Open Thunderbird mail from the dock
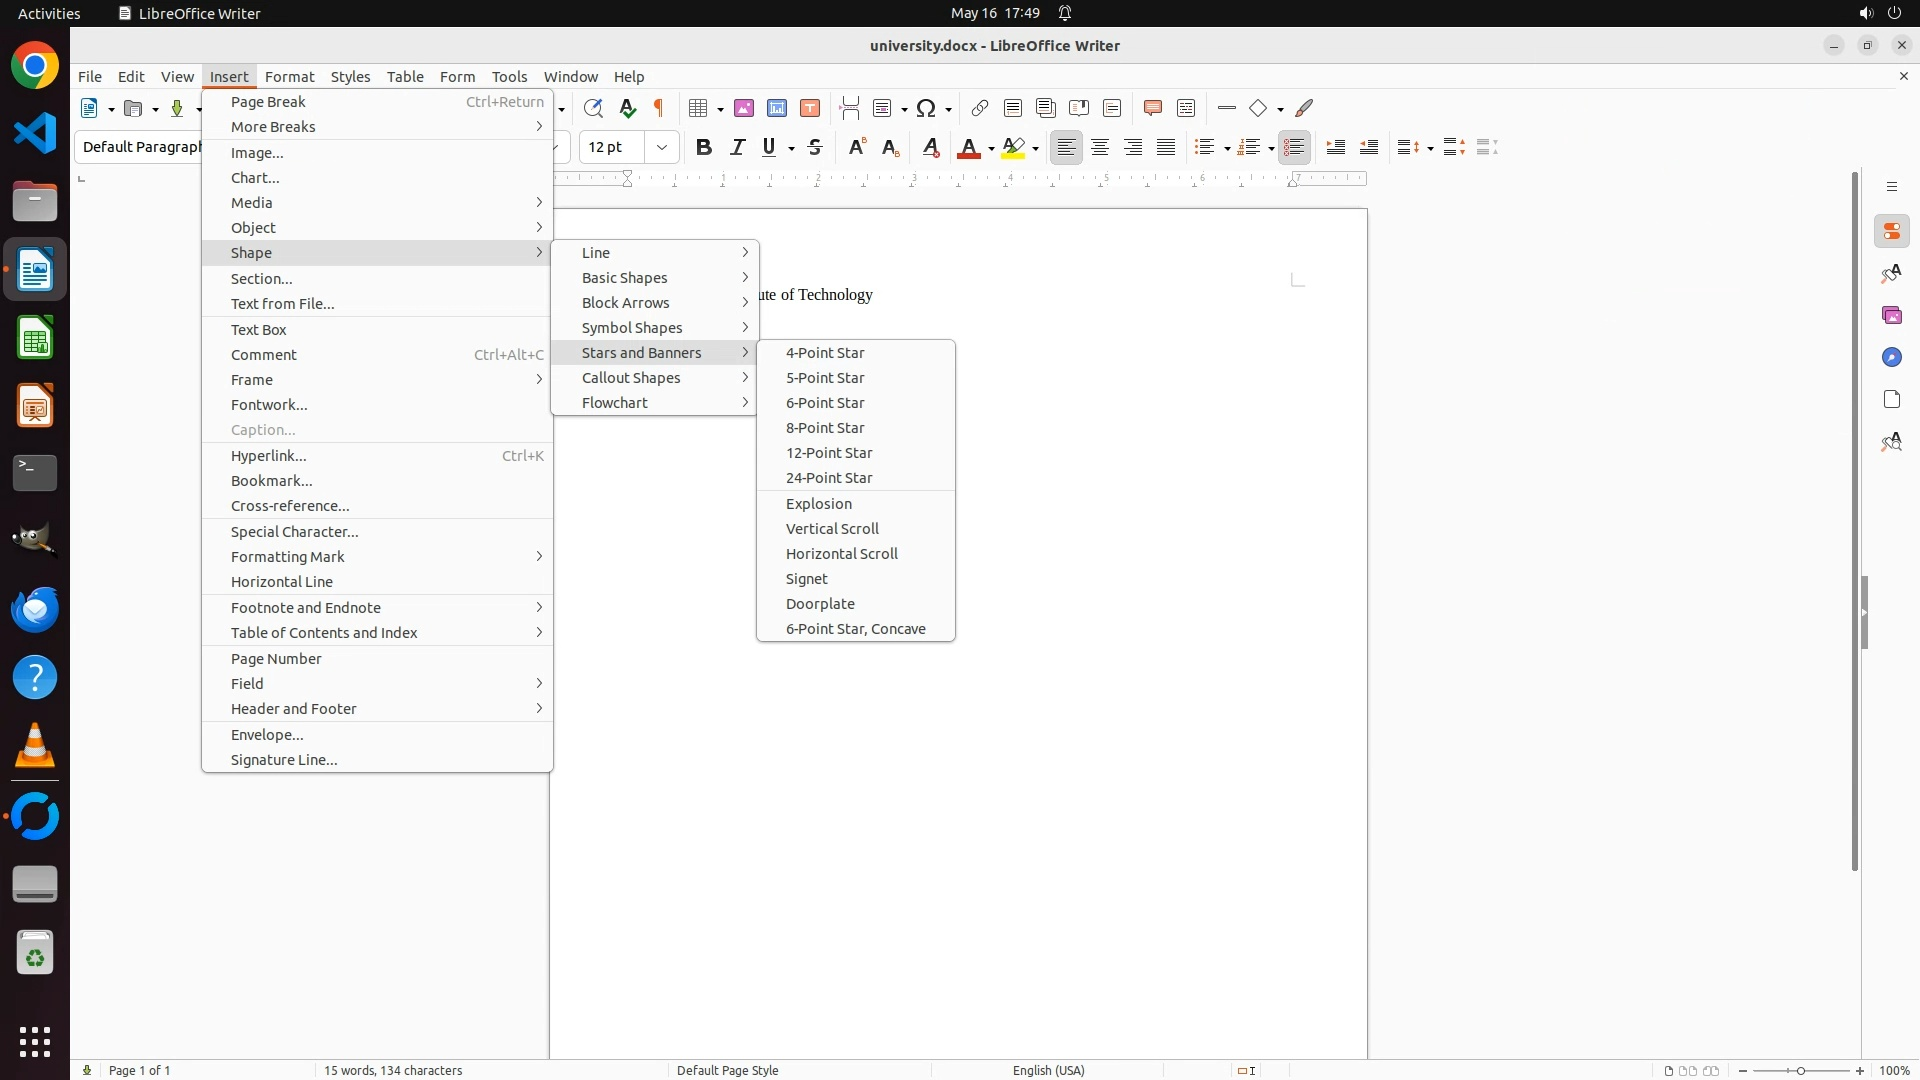The width and height of the screenshot is (1920, 1080). click(x=35, y=610)
